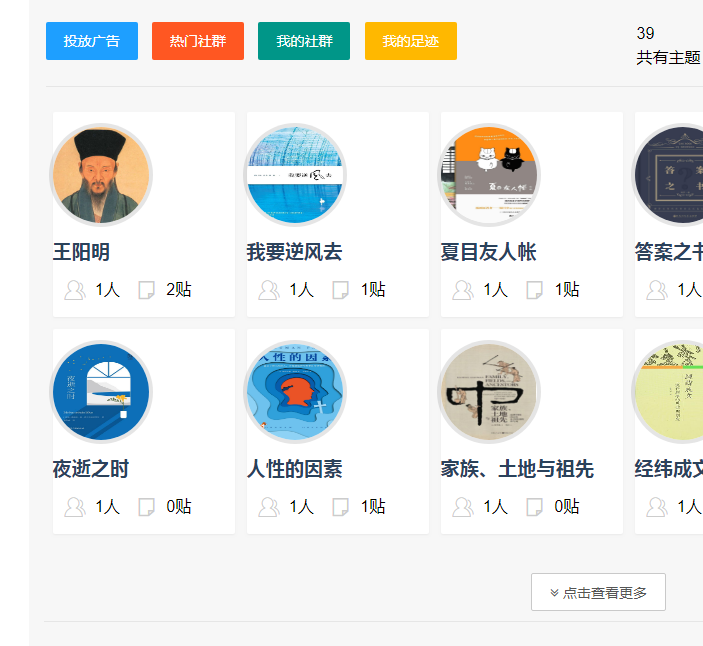Click the 我要逆风去 book cover

point(295,174)
